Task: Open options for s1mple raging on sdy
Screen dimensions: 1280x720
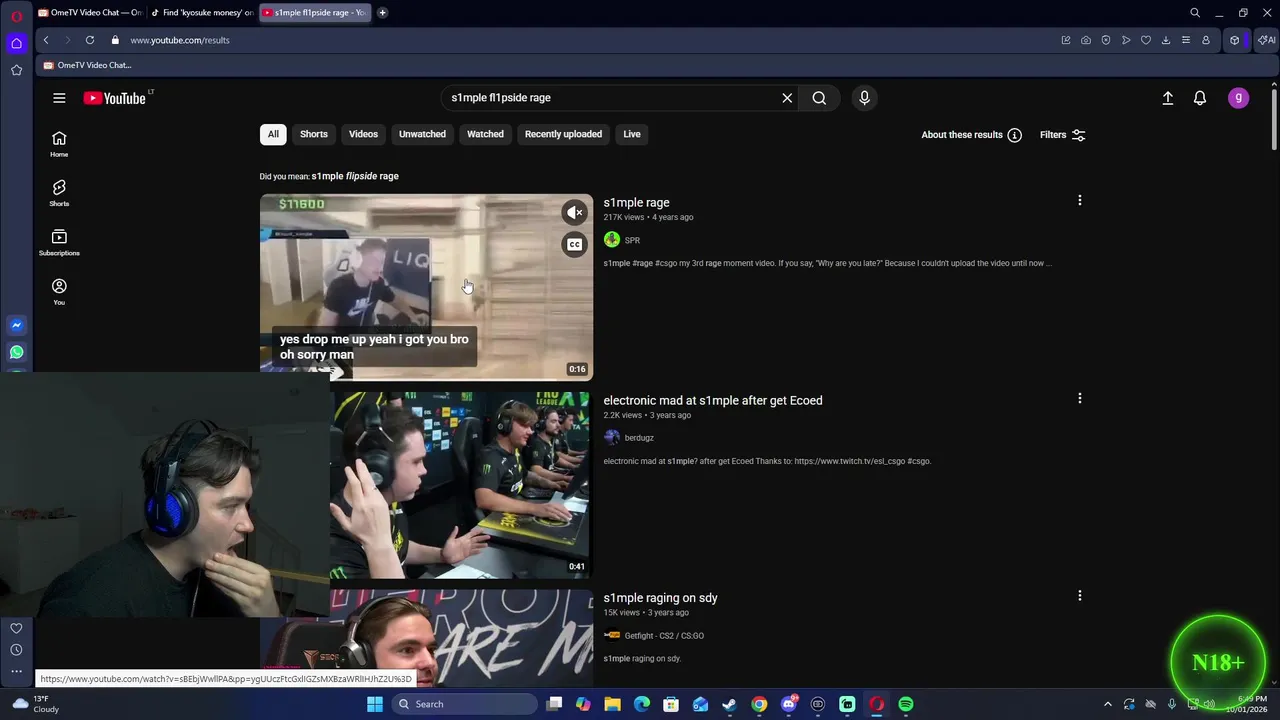Action: (1079, 596)
